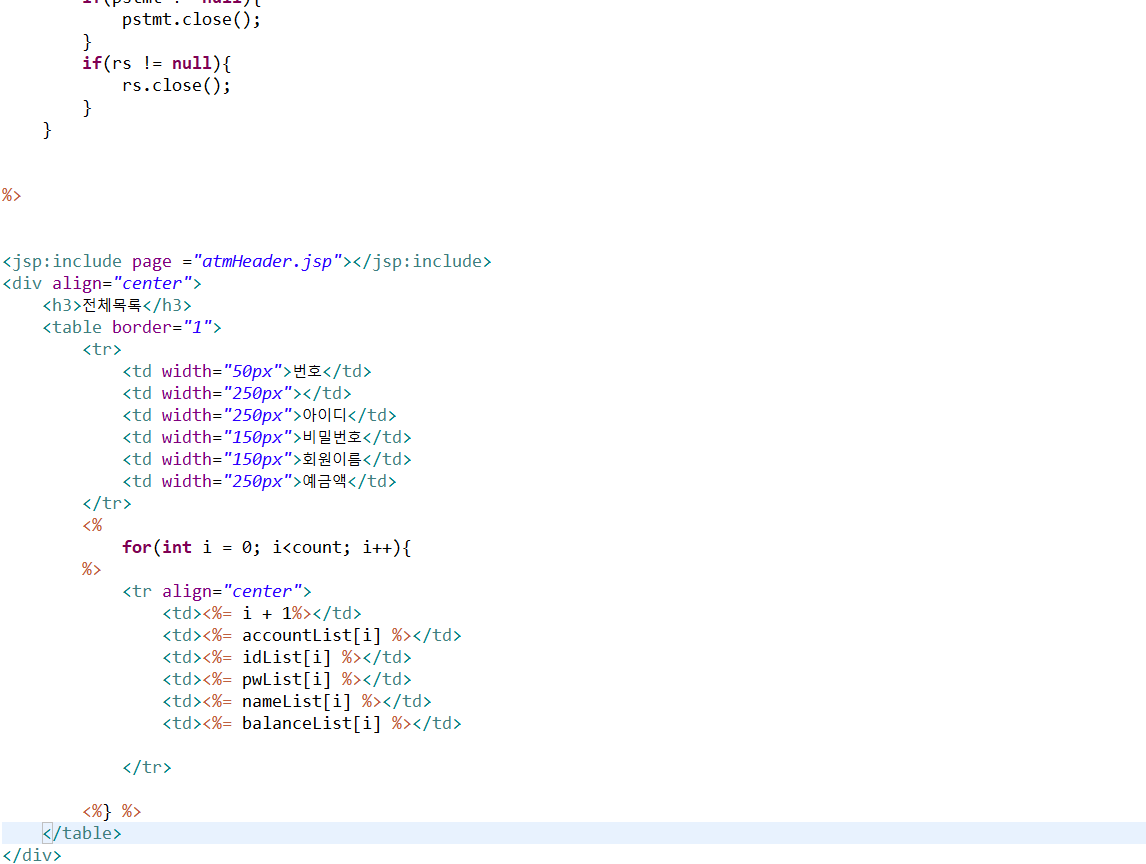The image size is (1146, 864).
Task: Click the 예금액 cell text
Action: [x=325, y=480]
